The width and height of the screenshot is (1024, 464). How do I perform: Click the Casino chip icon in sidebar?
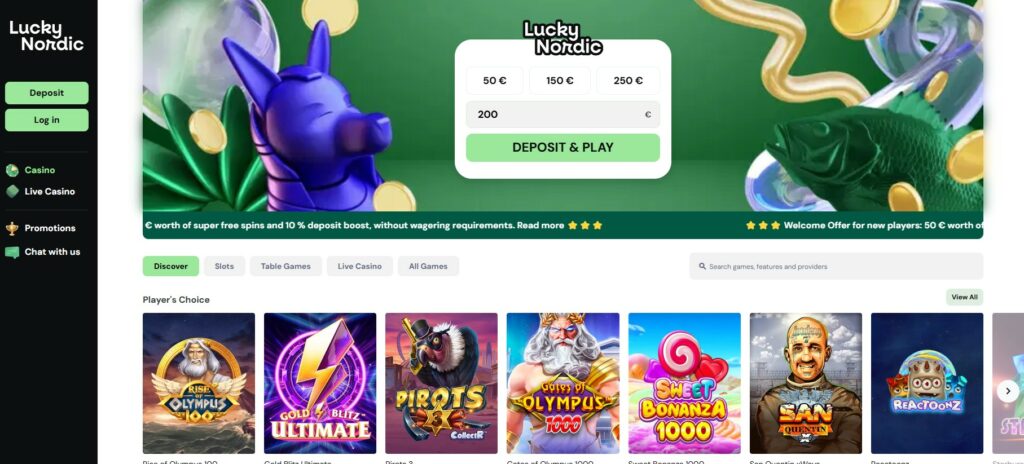pyautogui.click(x=12, y=171)
